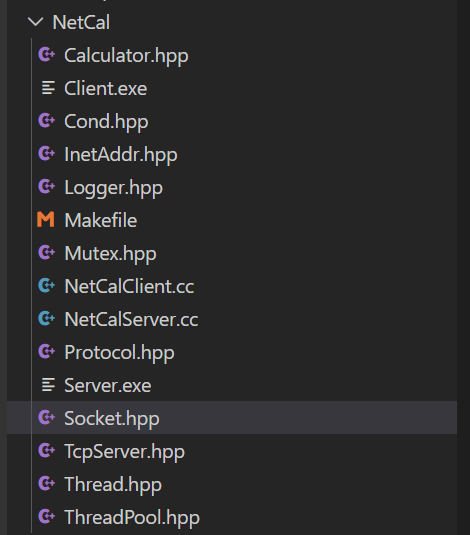Open the Makefile entry
470x535 pixels.
[101, 220]
